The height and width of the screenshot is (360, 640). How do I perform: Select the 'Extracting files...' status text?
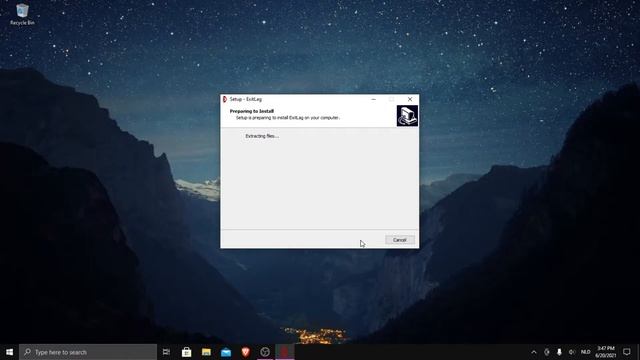click(x=262, y=136)
